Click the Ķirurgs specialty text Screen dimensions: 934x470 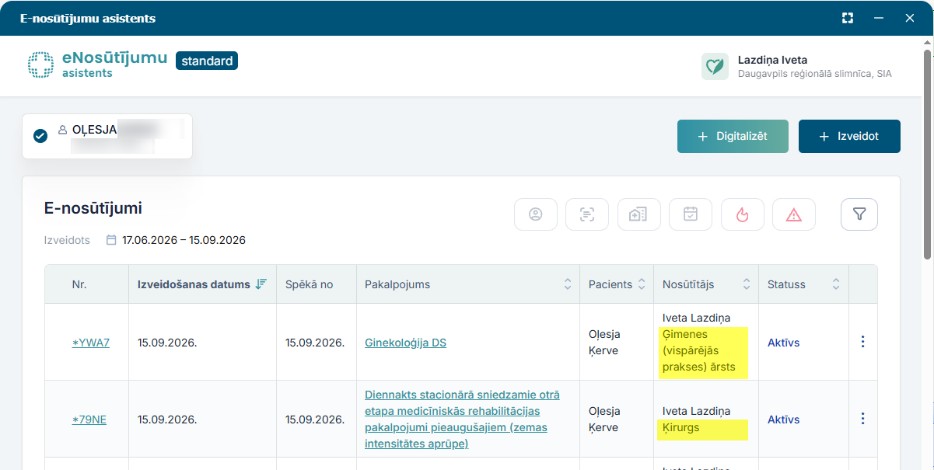(681, 428)
